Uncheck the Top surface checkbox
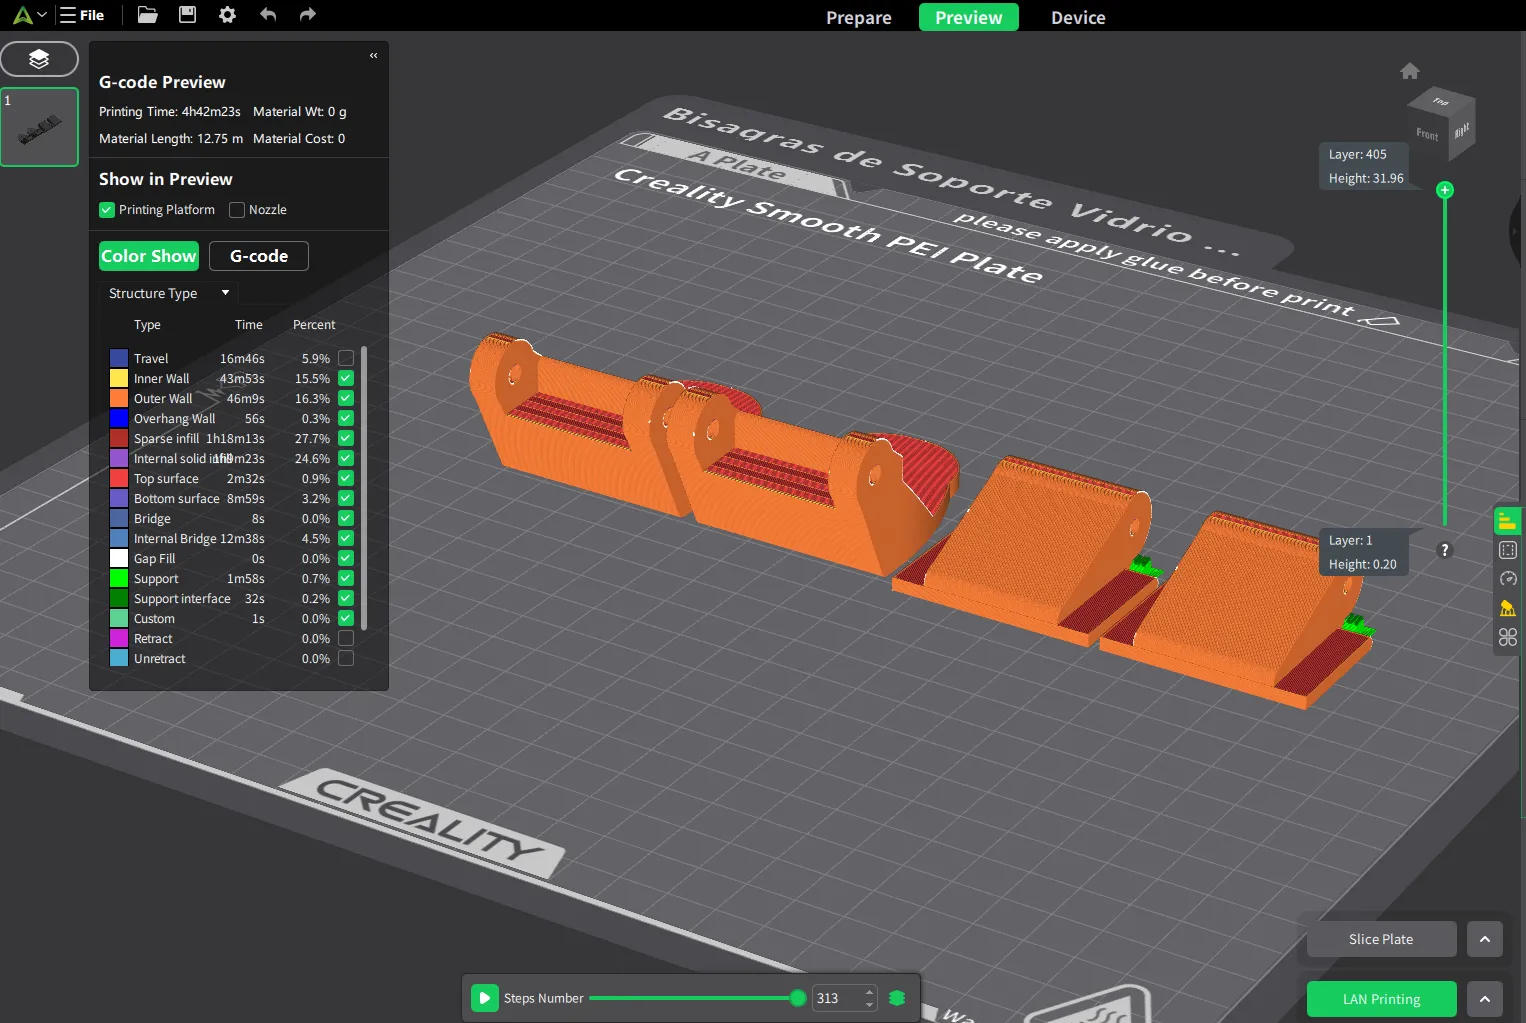 tap(346, 478)
